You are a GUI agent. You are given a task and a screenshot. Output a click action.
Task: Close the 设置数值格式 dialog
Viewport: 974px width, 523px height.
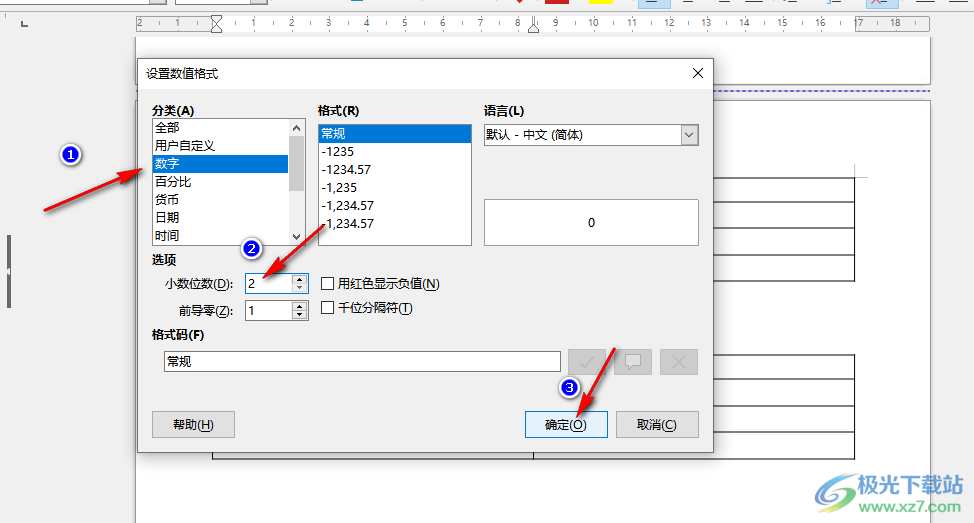[698, 73]
